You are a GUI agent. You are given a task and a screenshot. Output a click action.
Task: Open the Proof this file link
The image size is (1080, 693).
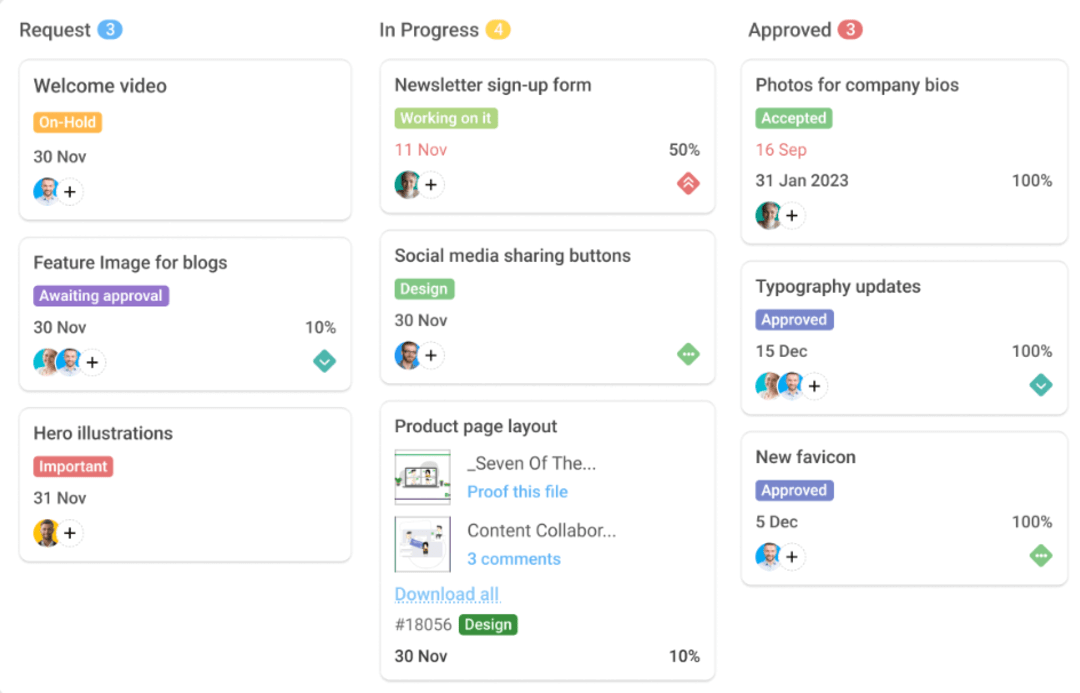coord(517,491)
